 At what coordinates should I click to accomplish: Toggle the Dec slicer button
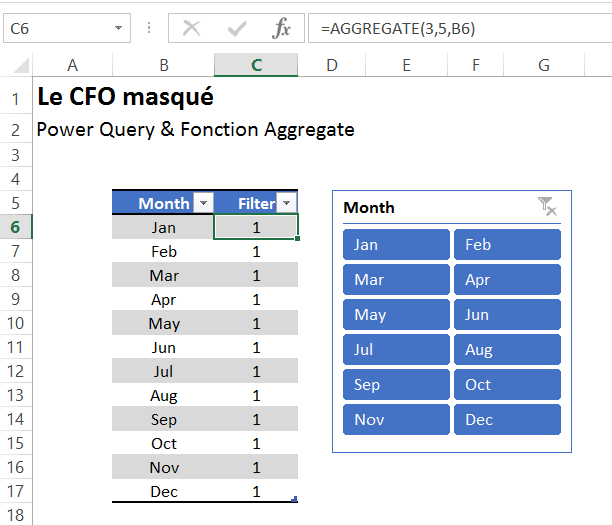507,420
